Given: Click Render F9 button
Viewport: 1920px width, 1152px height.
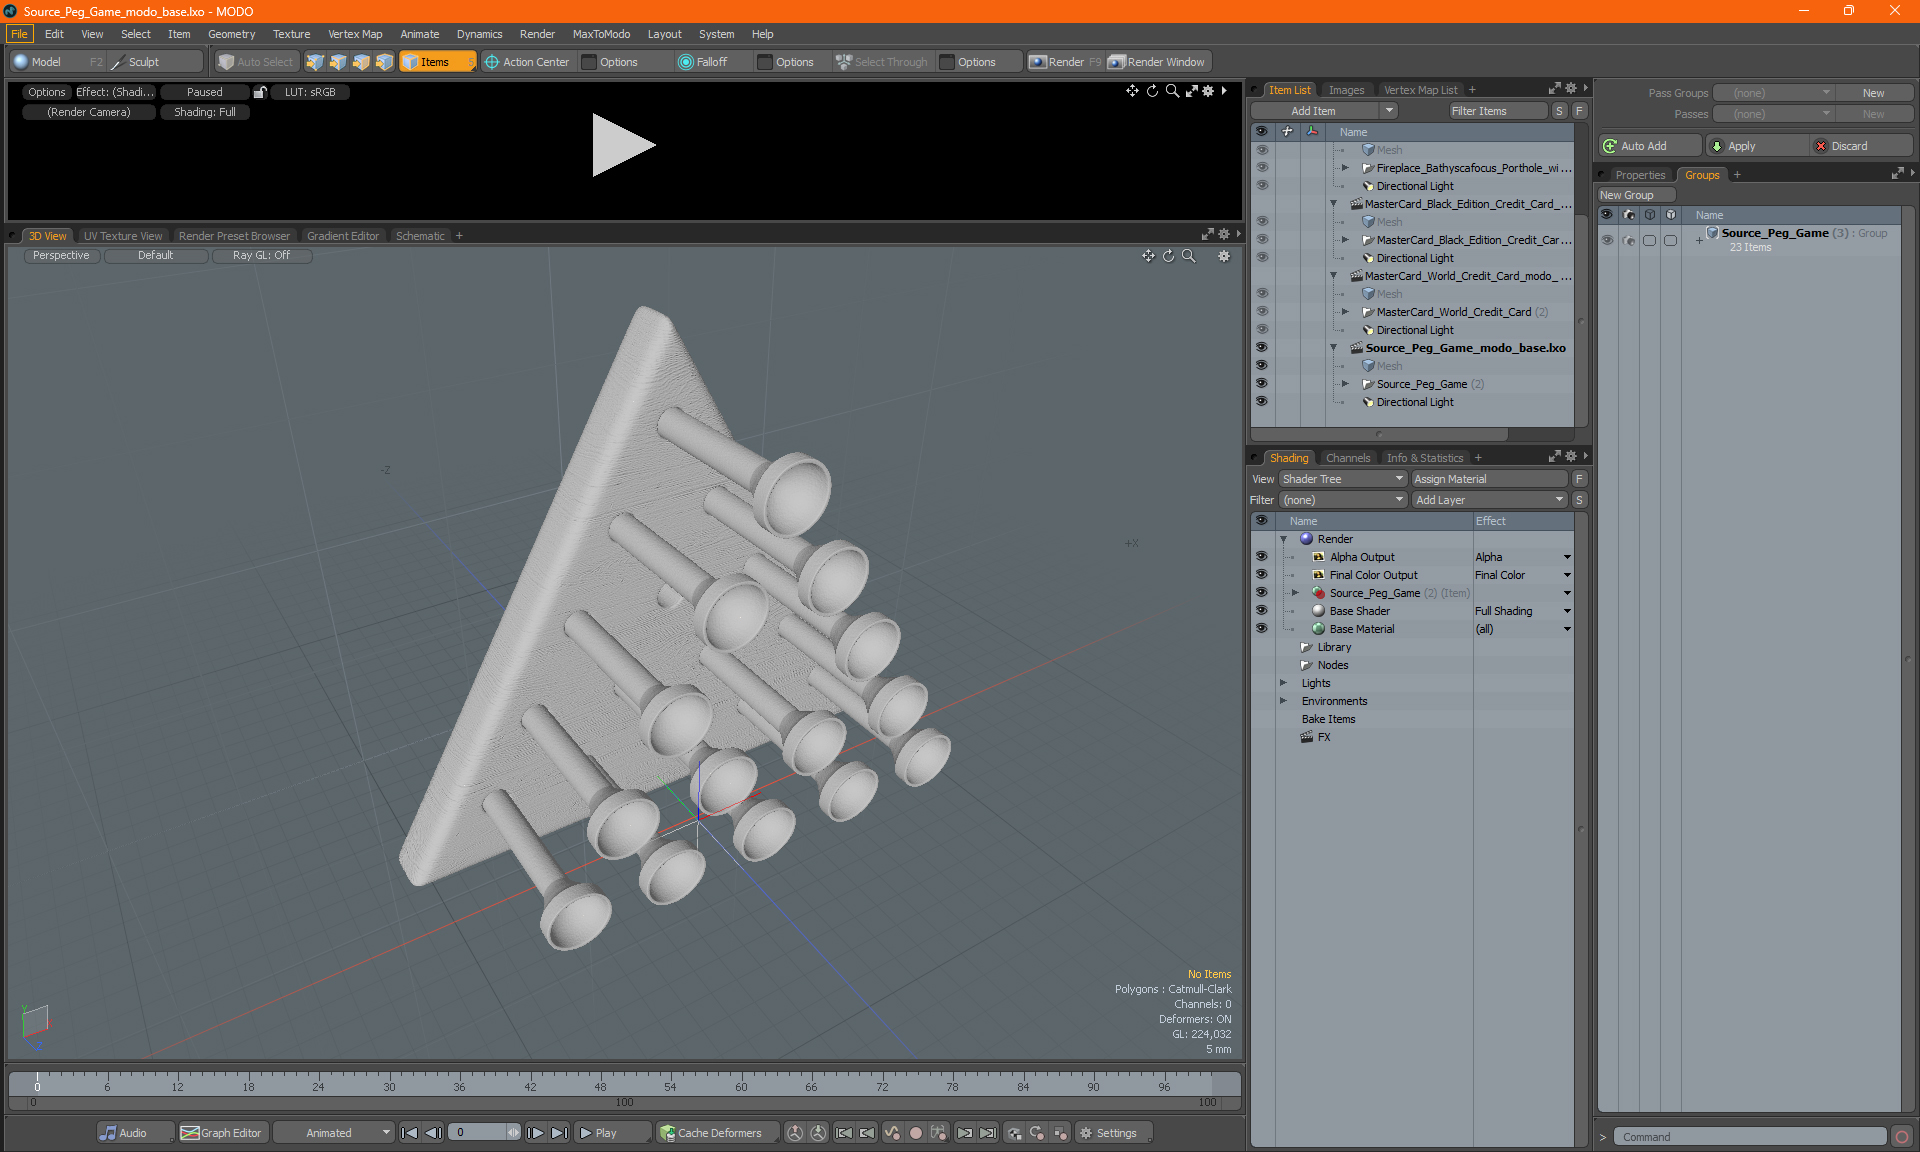Looking at the screenshot, I should tap(1065, 62).
